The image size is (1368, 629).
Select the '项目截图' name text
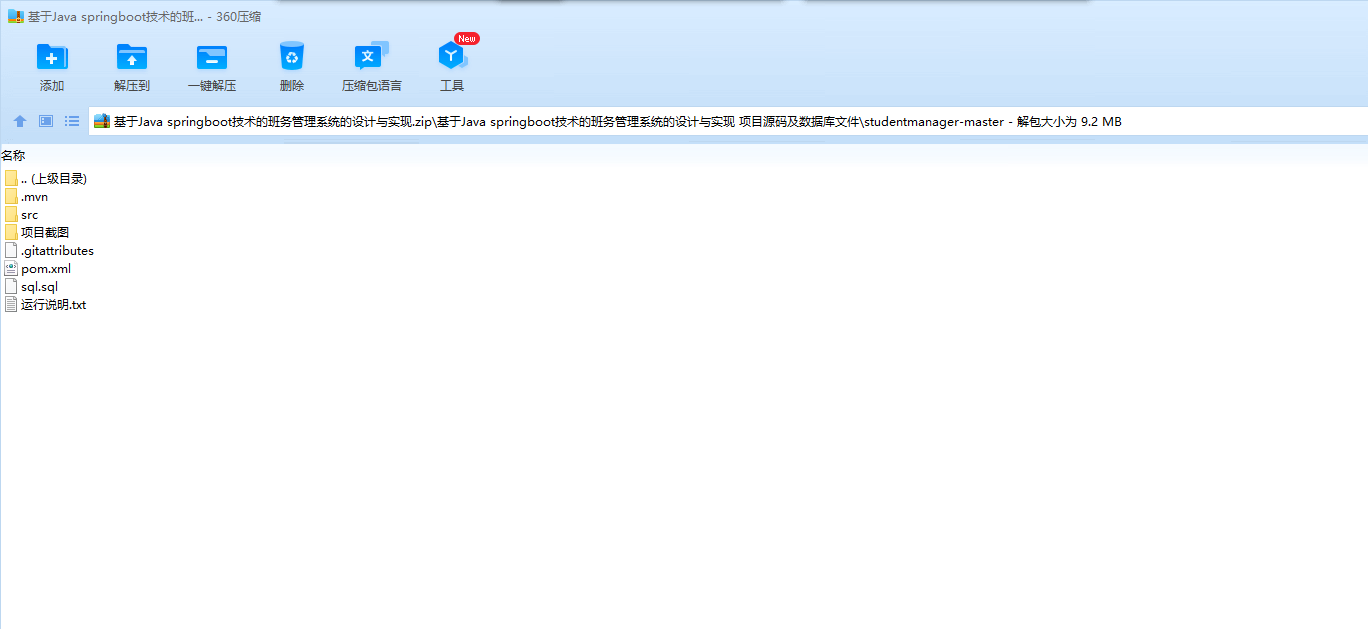pos(45,232)
